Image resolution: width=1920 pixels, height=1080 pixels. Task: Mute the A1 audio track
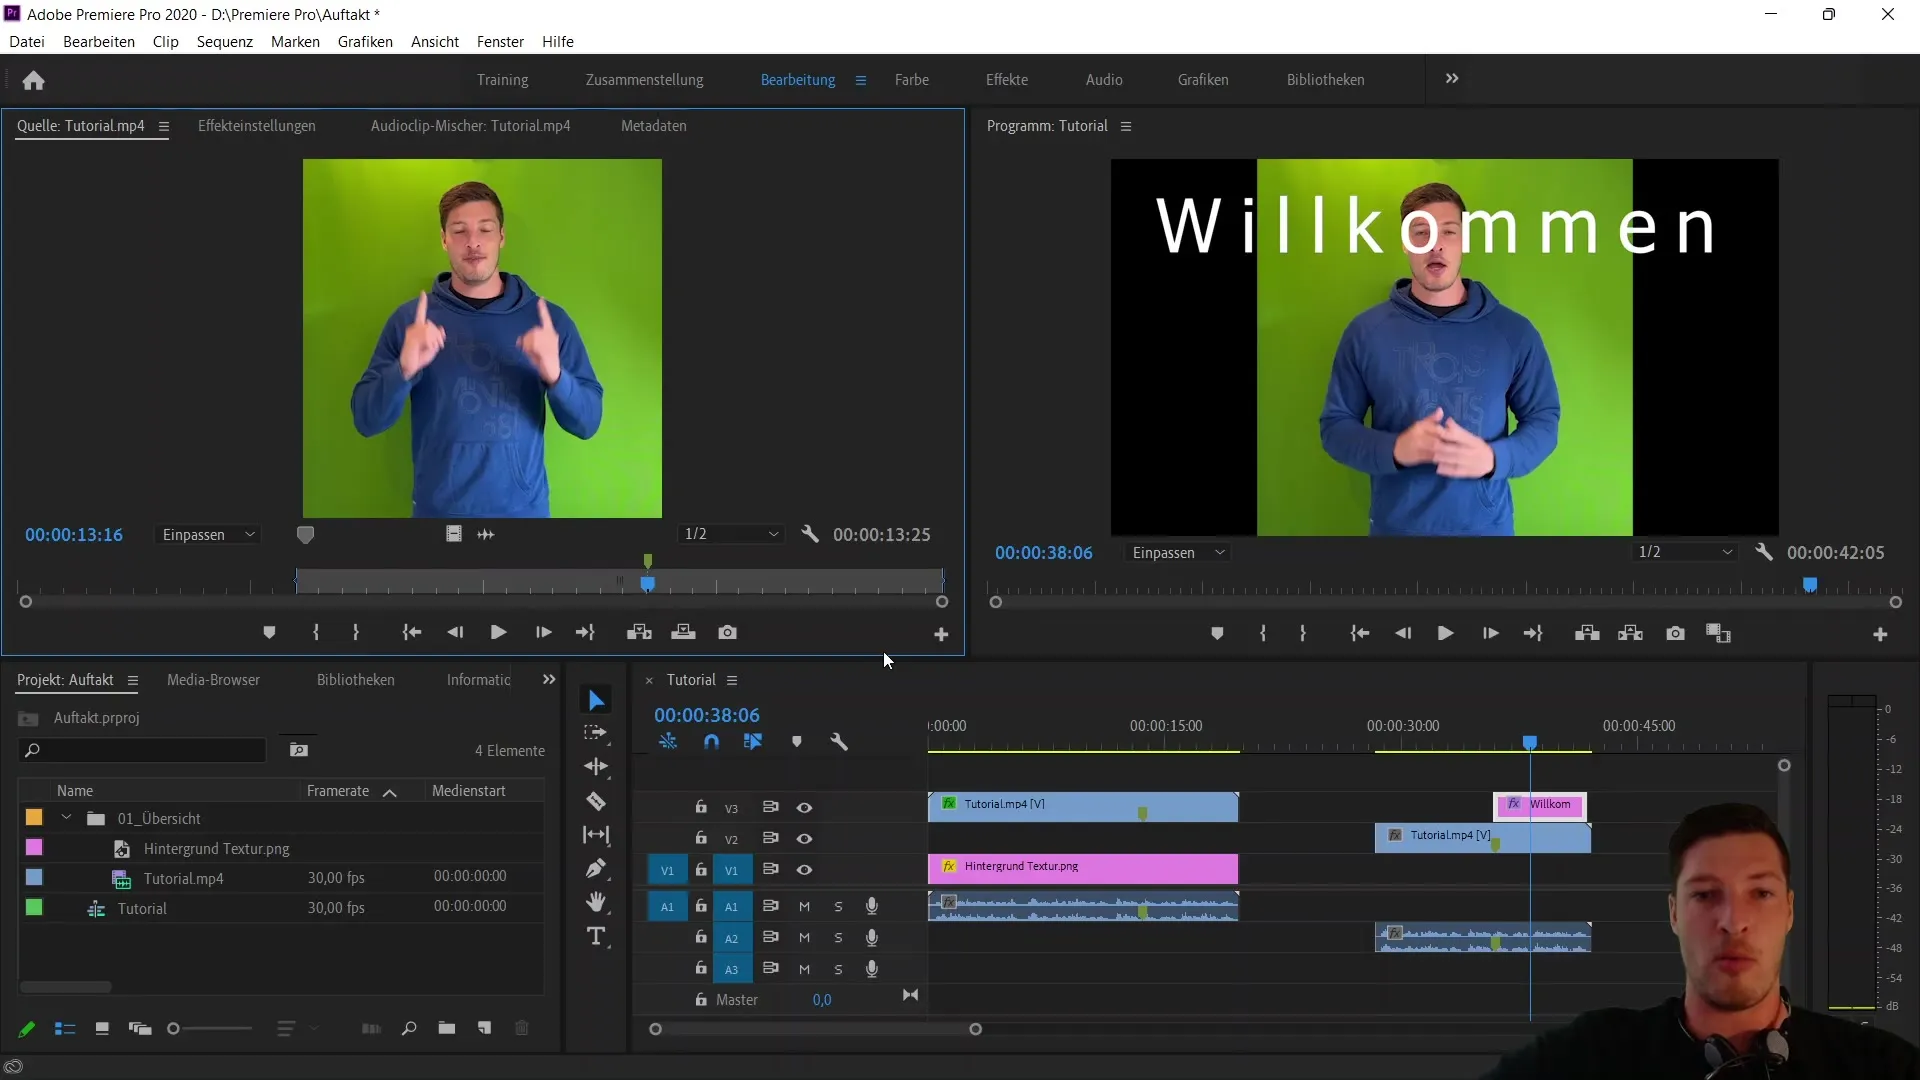click(x=804, y=906)
